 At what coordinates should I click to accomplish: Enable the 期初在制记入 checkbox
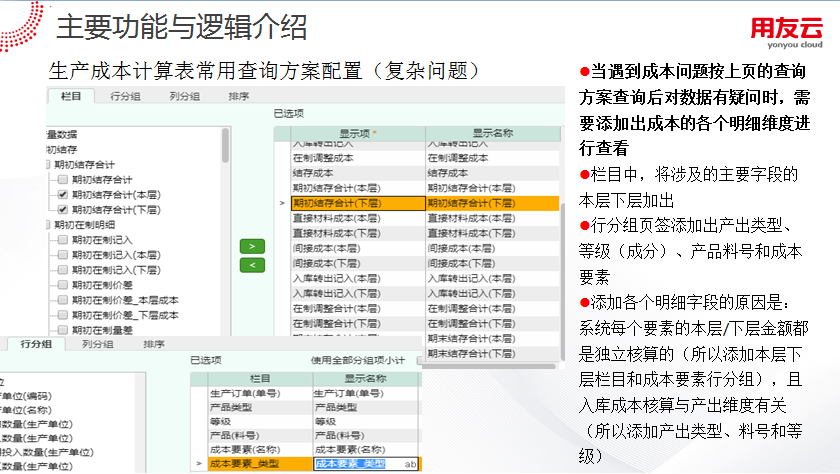pyautogui.click(x=63, y=240)
